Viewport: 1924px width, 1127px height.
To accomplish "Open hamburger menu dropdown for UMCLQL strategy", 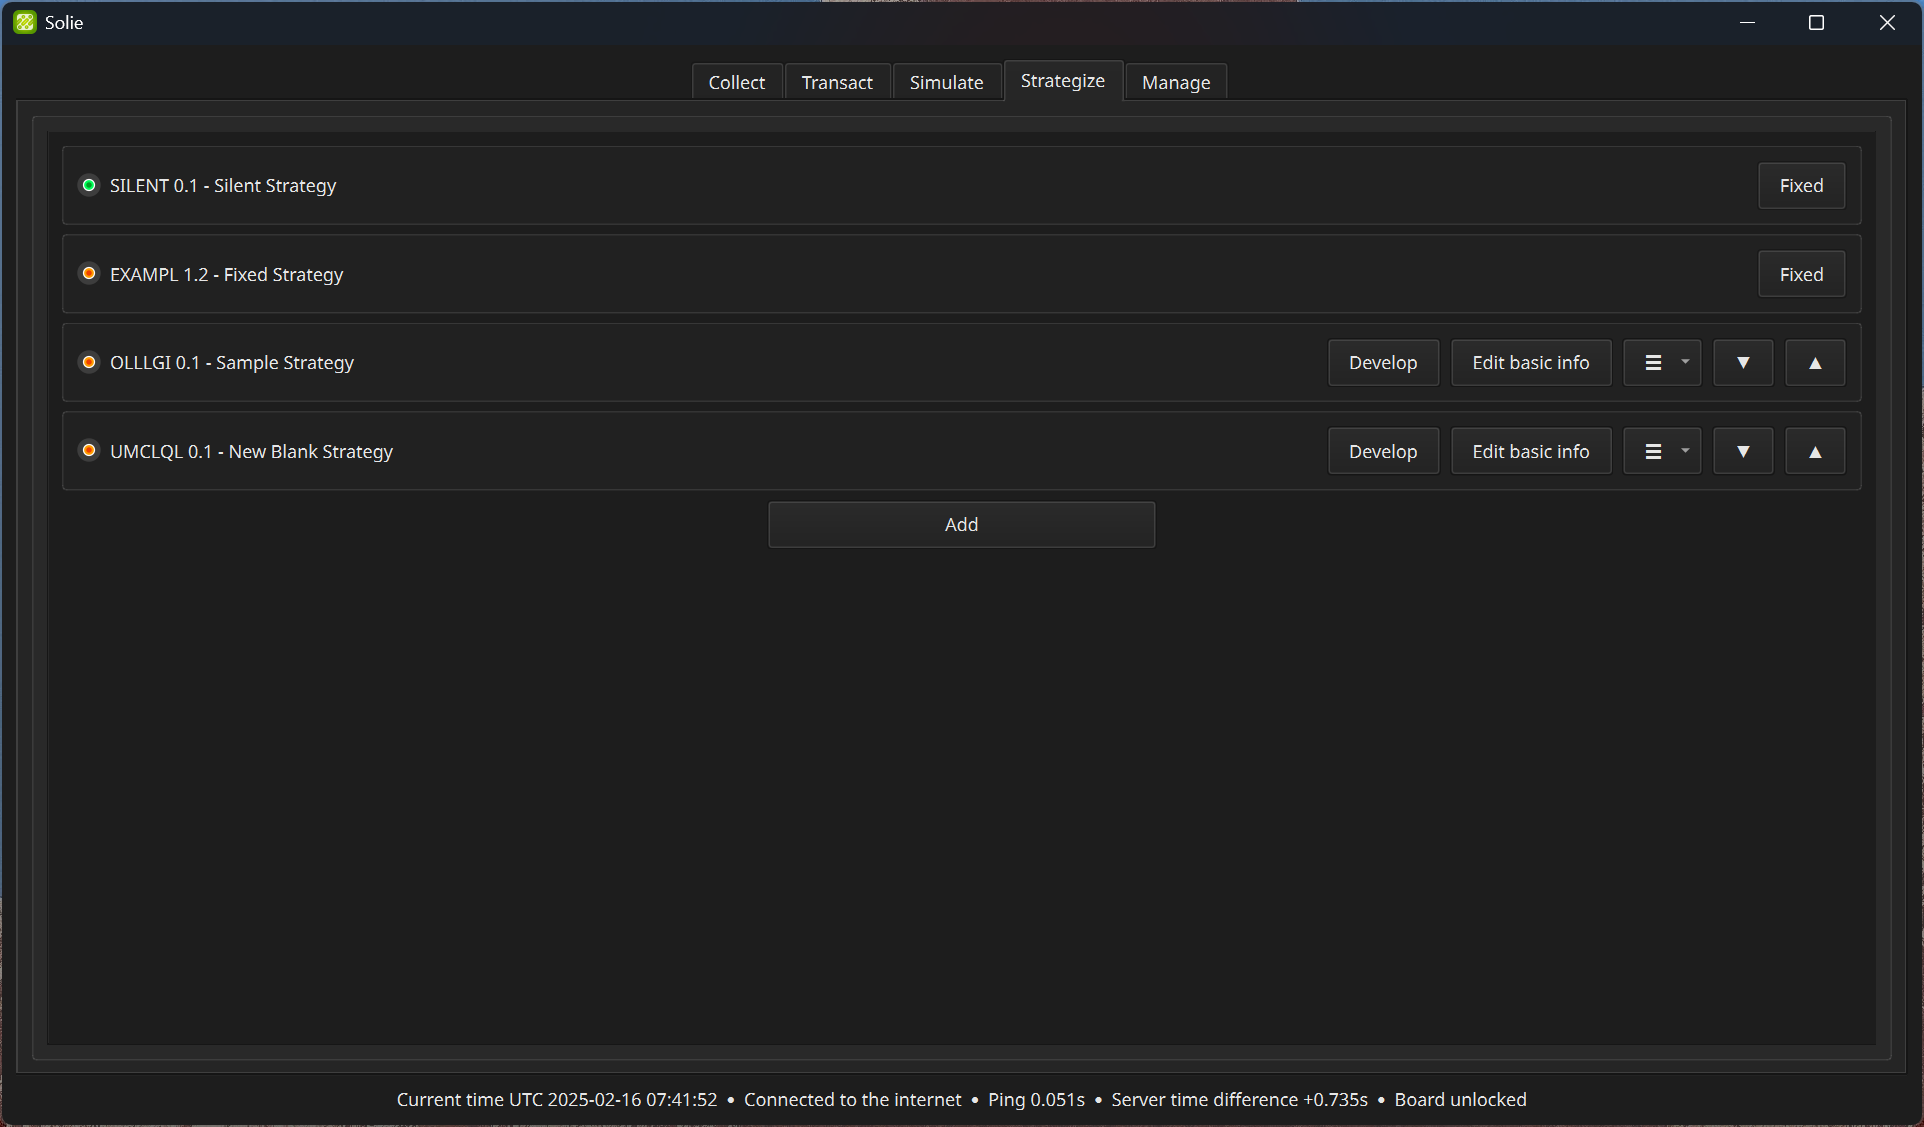I will click(x=1662, y=452).
